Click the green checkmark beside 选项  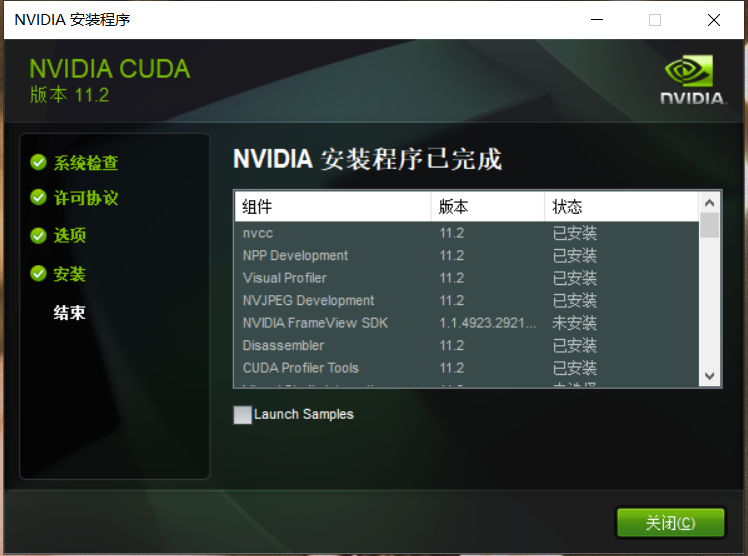38,235
